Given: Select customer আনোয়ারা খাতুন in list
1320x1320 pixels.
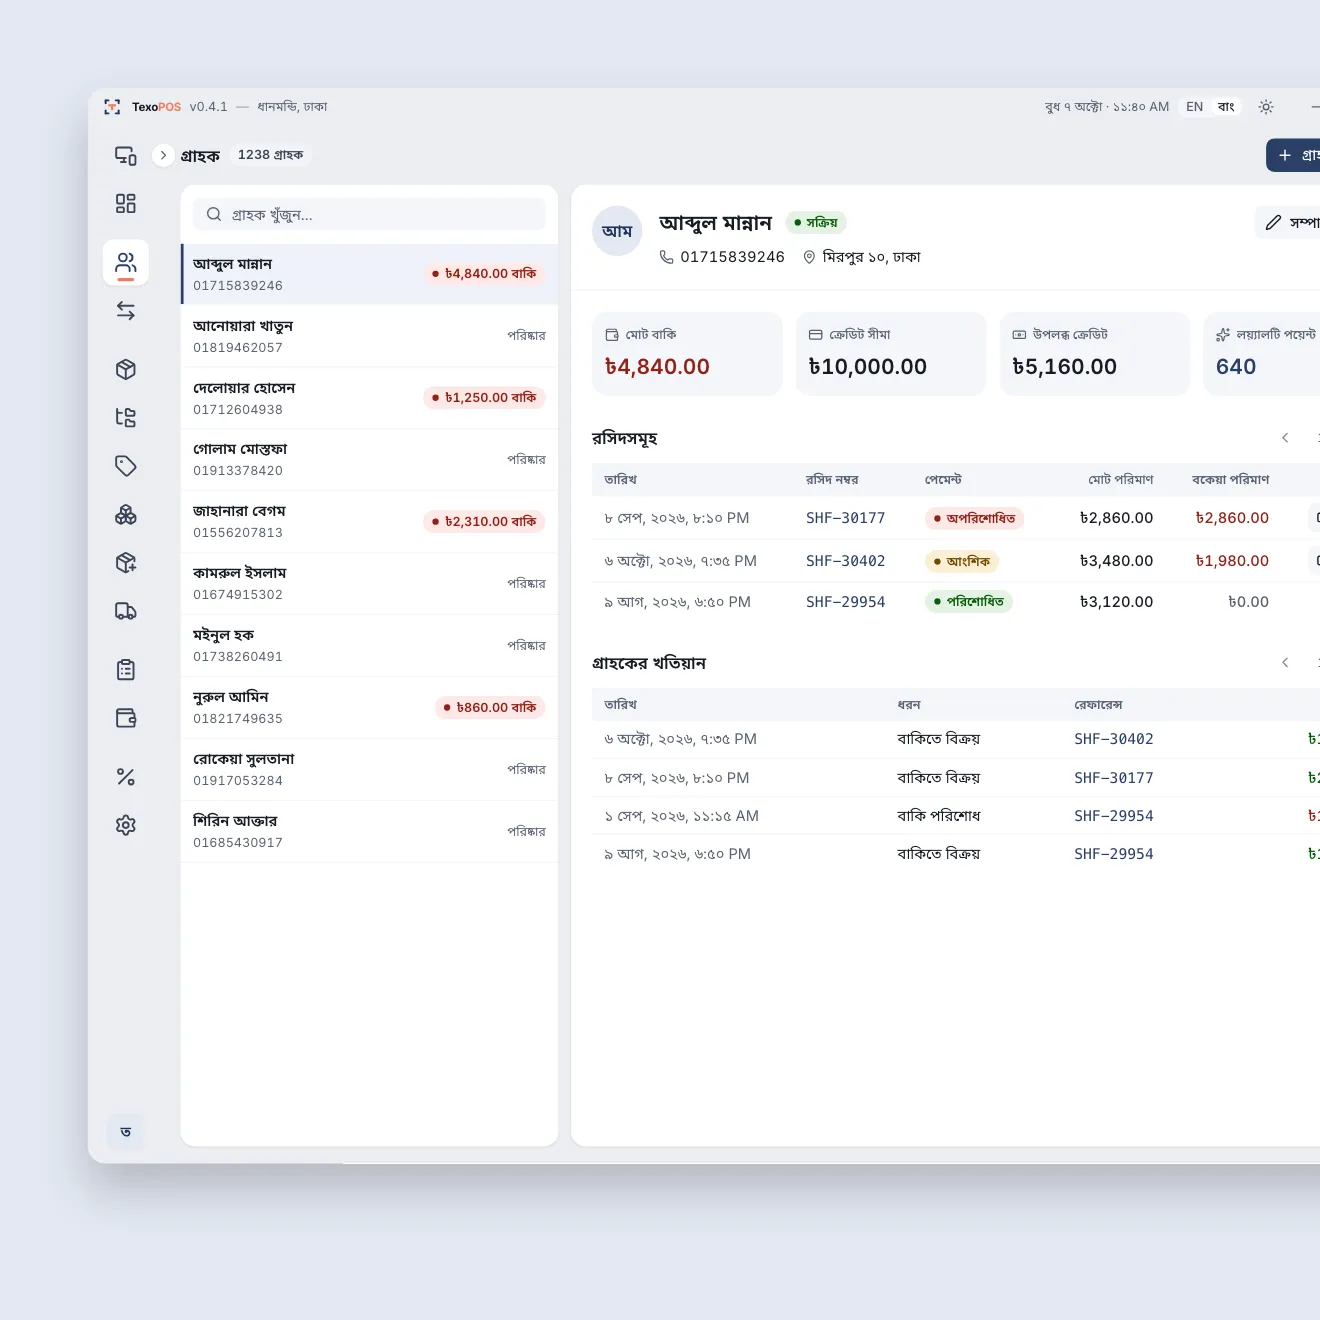Looking at the screenshot, I should 369,336.
